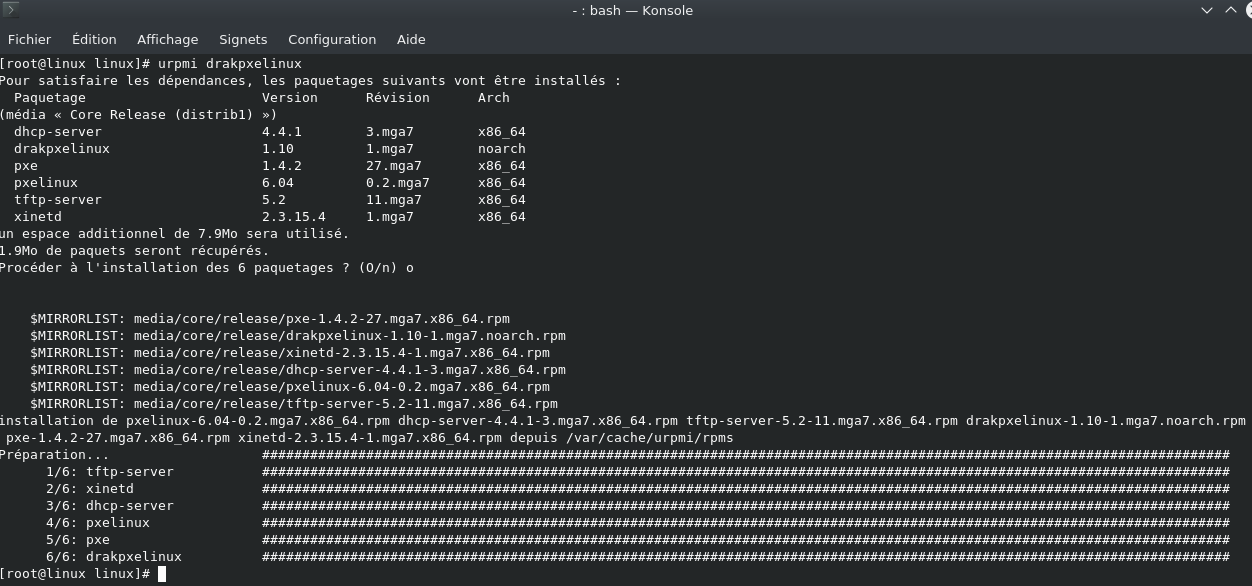Screen dimensions: 1252x586
Task: Open the Affichage menu
Action: (167, 39)
